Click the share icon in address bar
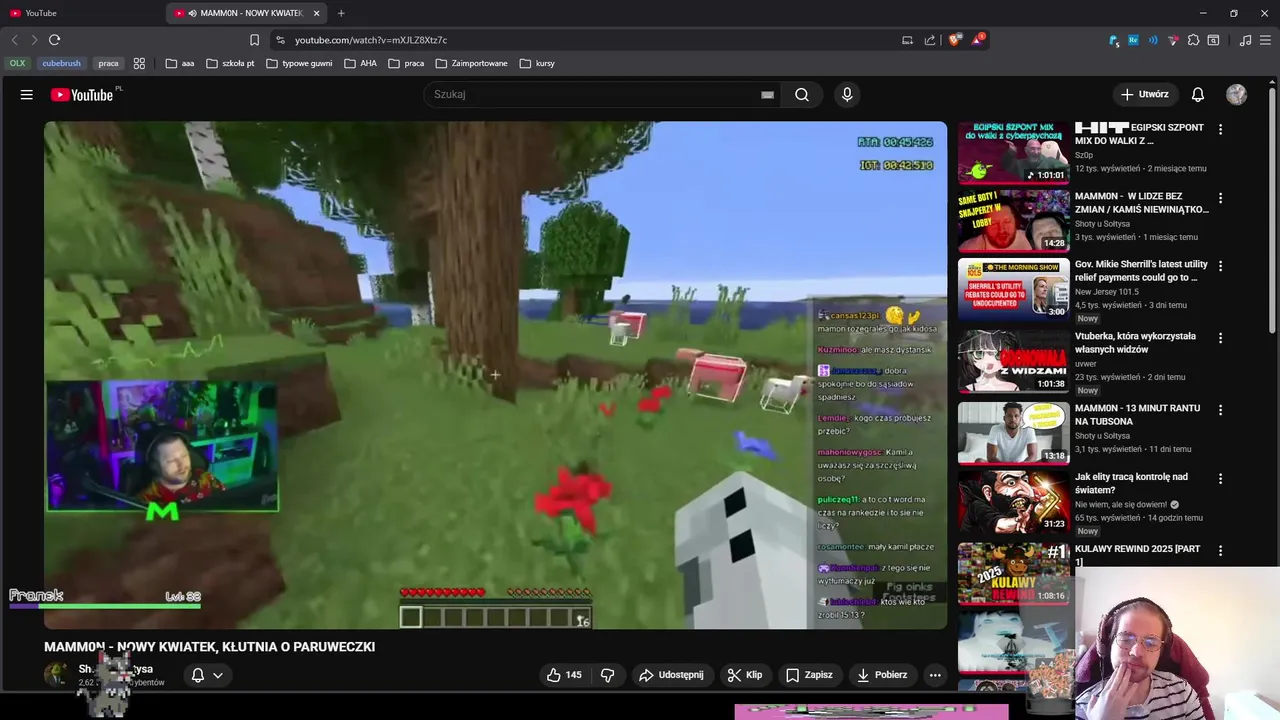 coord(930,40)
